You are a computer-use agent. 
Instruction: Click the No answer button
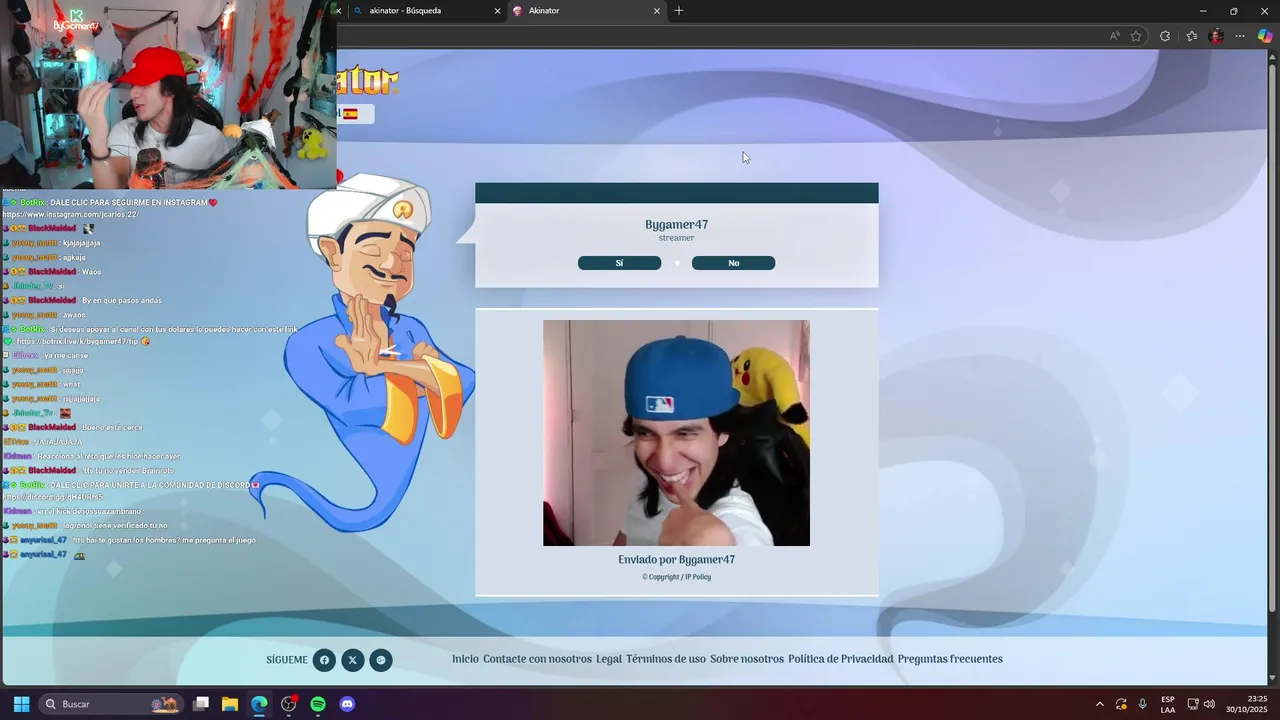(x=733, y=263)
